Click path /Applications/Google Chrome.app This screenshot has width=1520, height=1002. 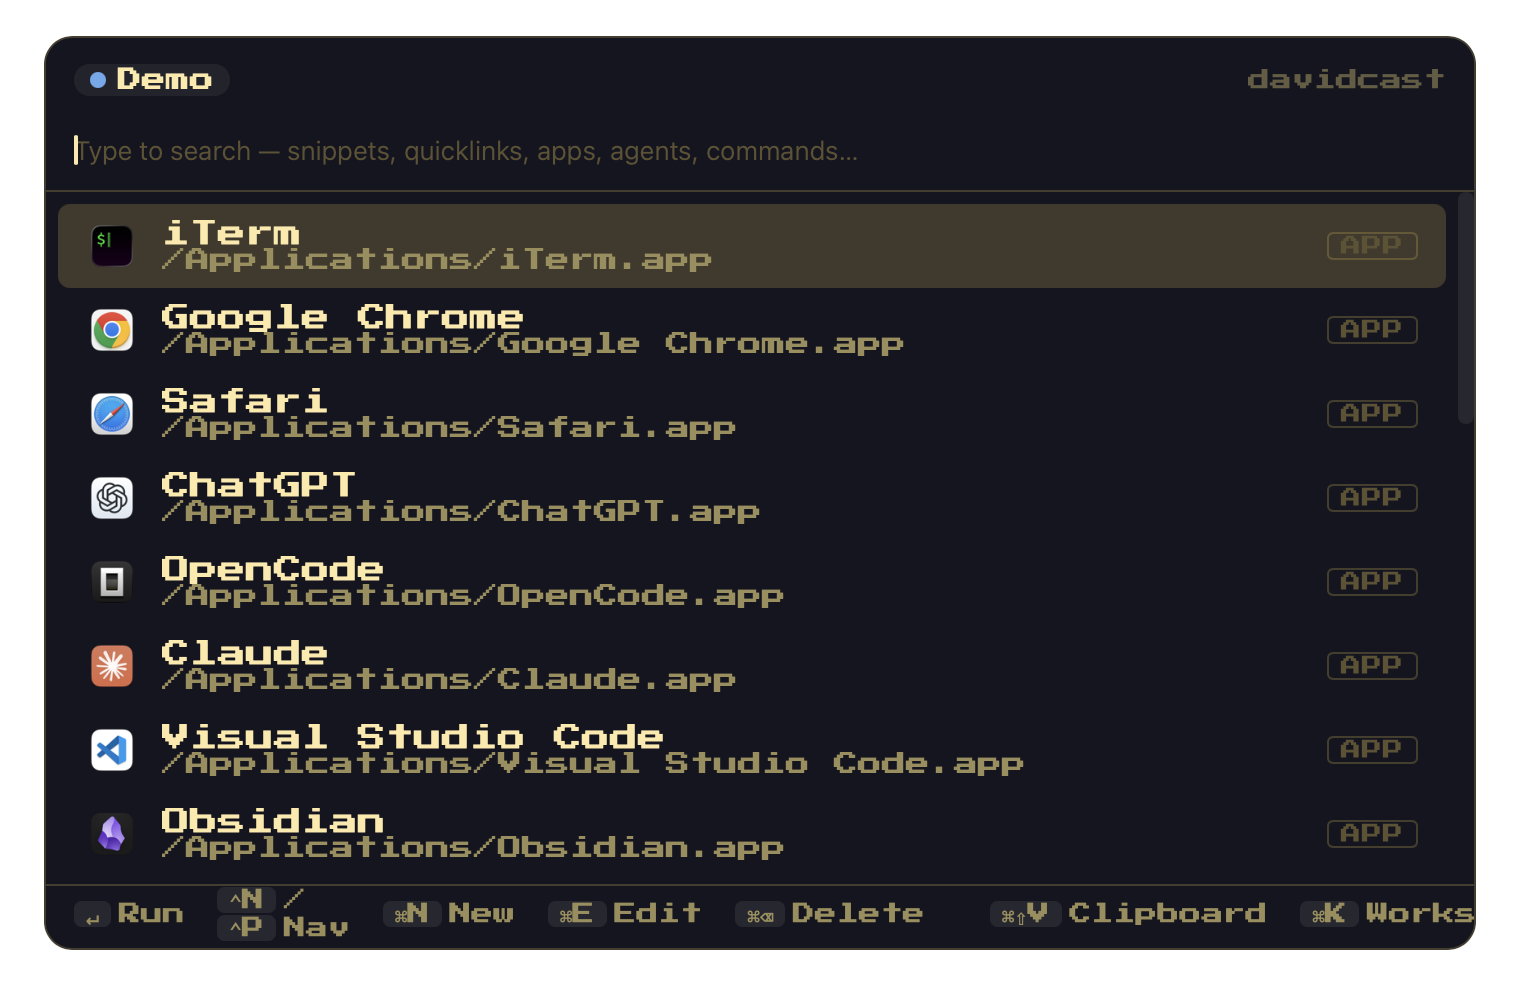click(533, 344)
